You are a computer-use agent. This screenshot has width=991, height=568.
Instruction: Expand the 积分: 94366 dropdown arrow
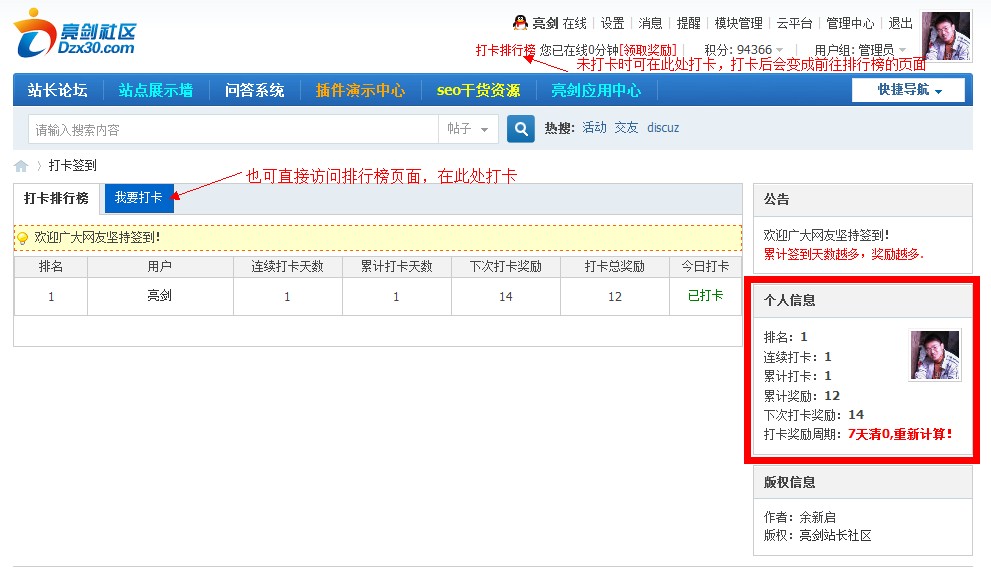pyautogui.click(x=780, y=49)
